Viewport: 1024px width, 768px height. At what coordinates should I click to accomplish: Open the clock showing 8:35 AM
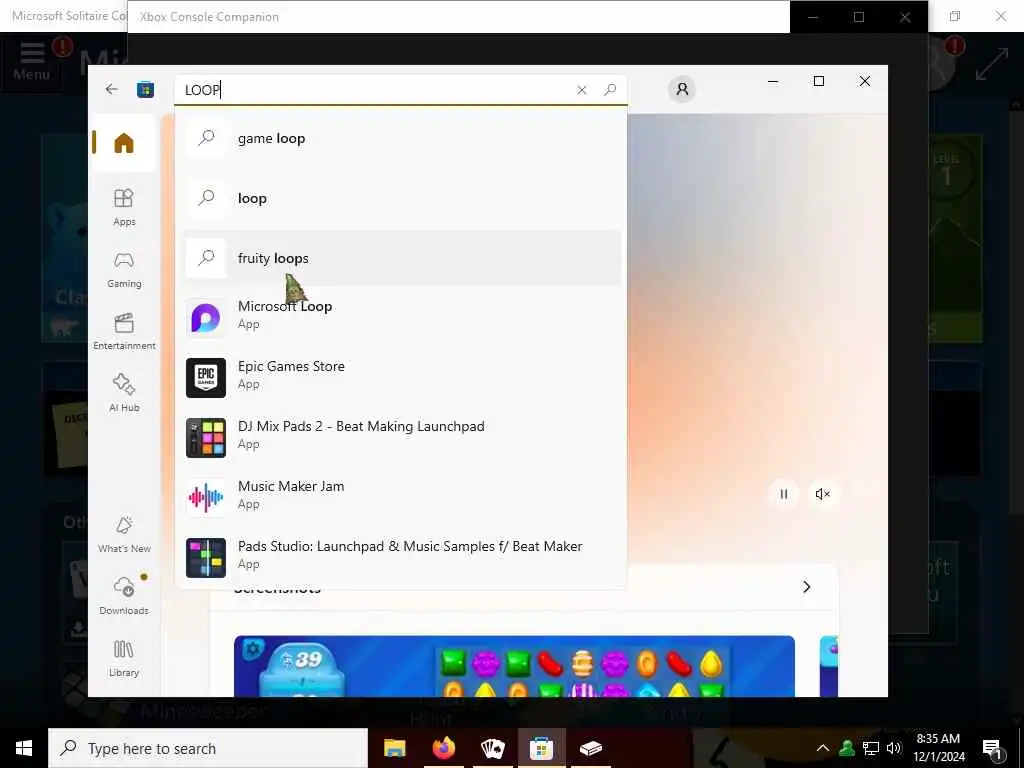[938, 748]
